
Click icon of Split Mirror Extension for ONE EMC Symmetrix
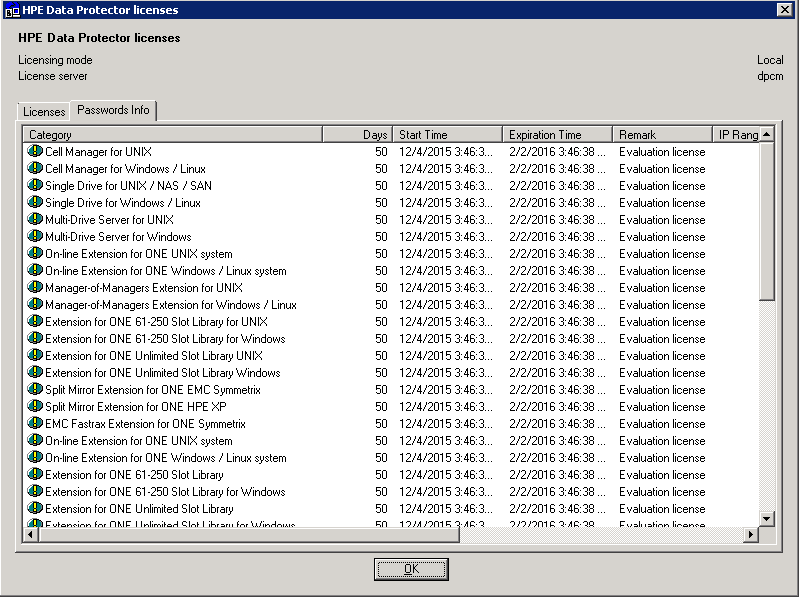[35, 389]
